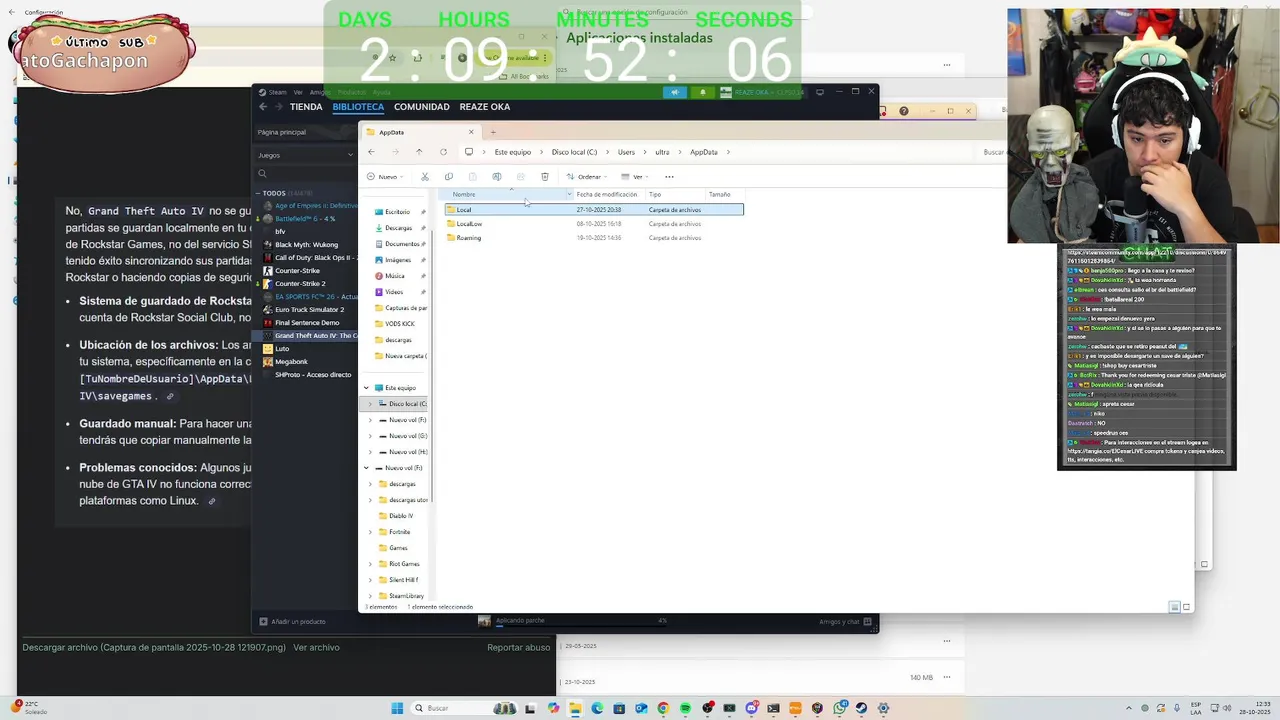The width and height of the screenshot is (1280, 720).
Task: Expand the Riot Games folder tree node
Action: coord(370,564)
